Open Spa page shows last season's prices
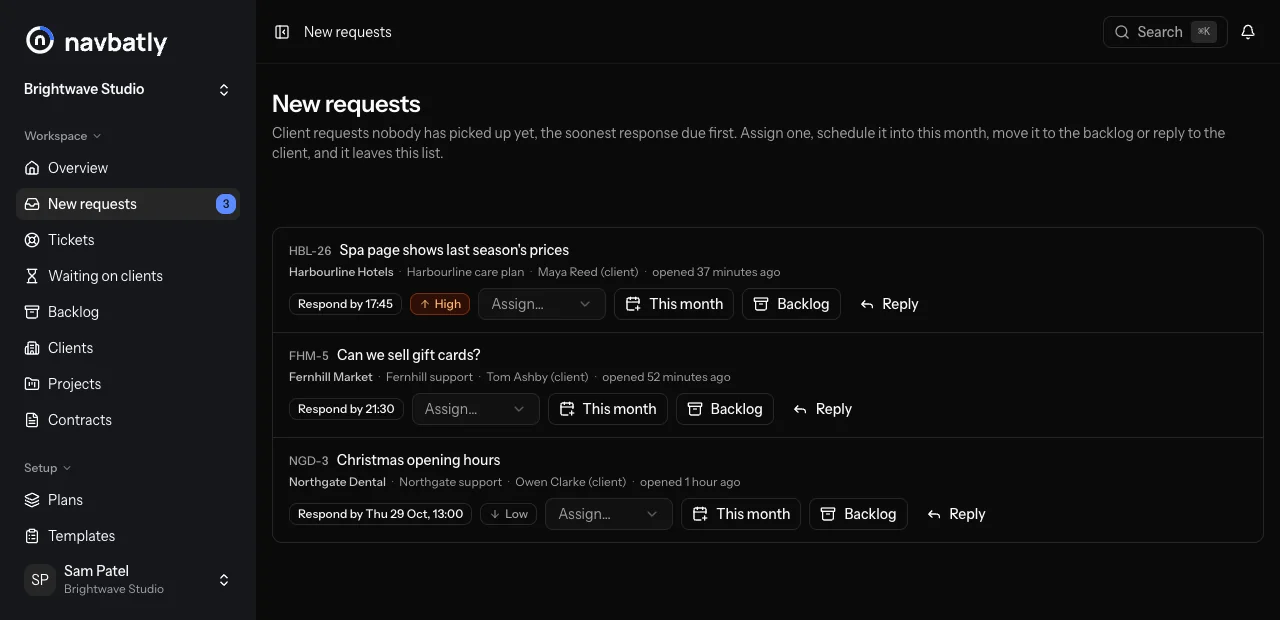The width and height of the screenshot is (1280, 620). point(454,250)
